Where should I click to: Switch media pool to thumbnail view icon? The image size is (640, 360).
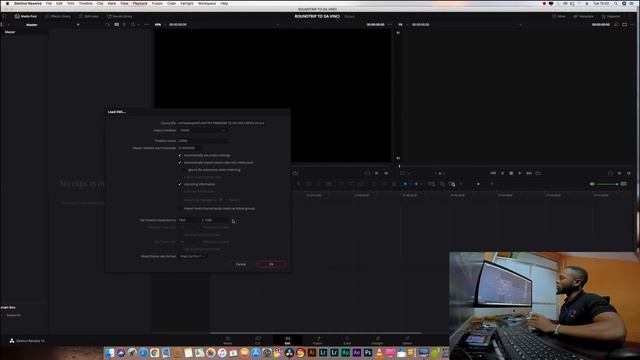click(x=116, y=24)
